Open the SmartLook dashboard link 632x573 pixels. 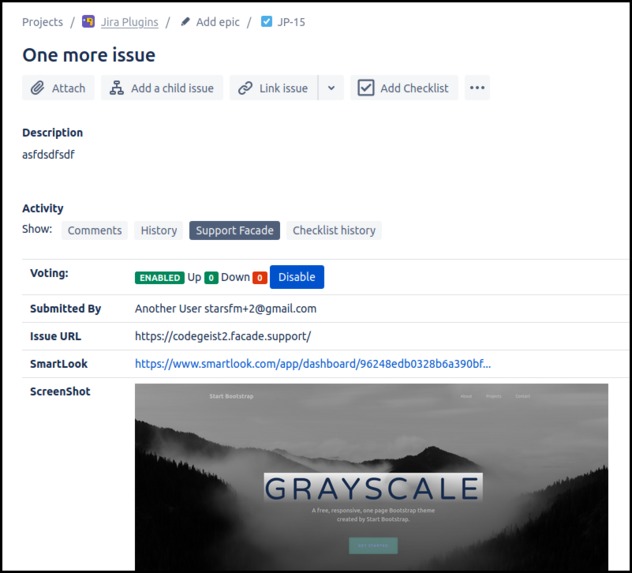313,364
